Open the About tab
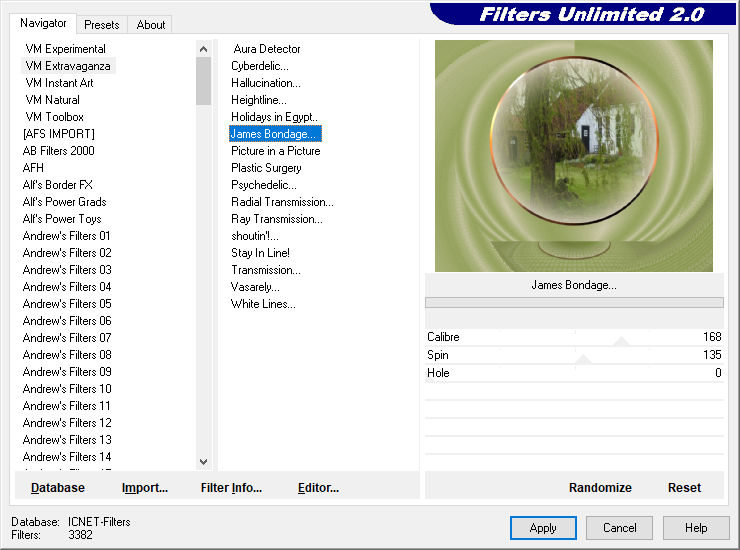Image resolution: width=740 pixels, height=550 pixels. coord(151,25)
